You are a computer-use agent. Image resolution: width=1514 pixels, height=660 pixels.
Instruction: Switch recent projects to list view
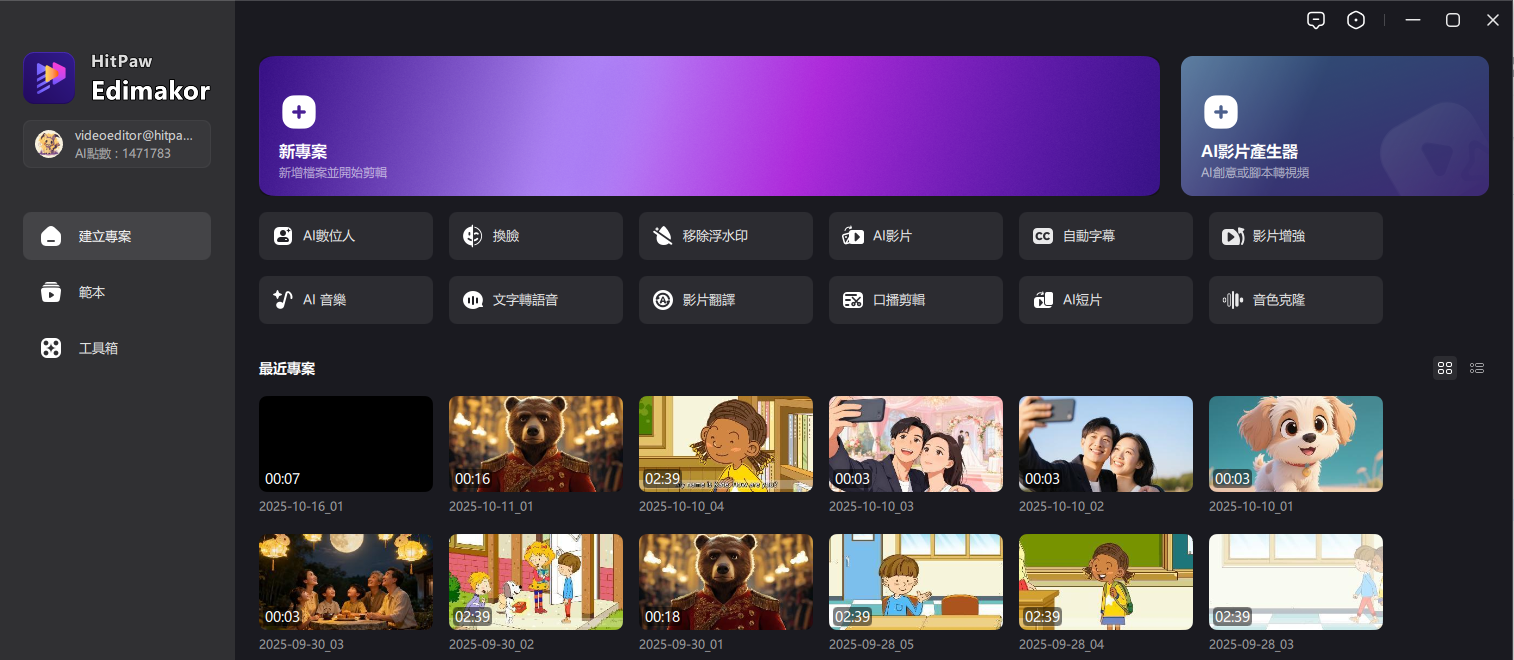point(1477,368)
